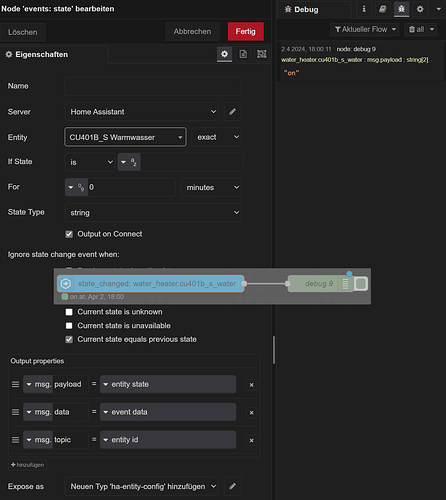Open the State Type string dropdown
The image size is (446, 500).
(x=153, y=213)
